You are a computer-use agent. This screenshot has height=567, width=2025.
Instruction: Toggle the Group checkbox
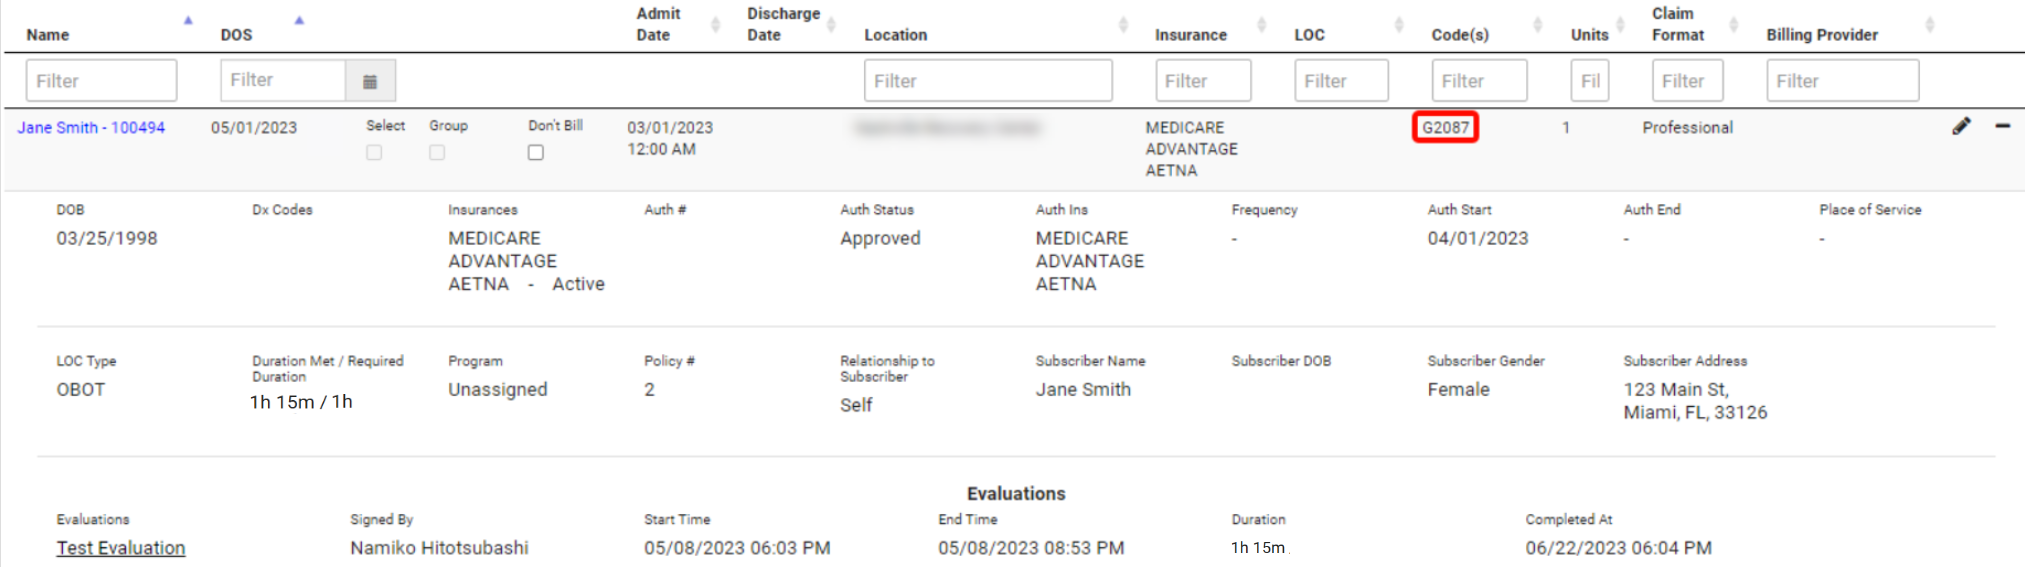[437, 153]
